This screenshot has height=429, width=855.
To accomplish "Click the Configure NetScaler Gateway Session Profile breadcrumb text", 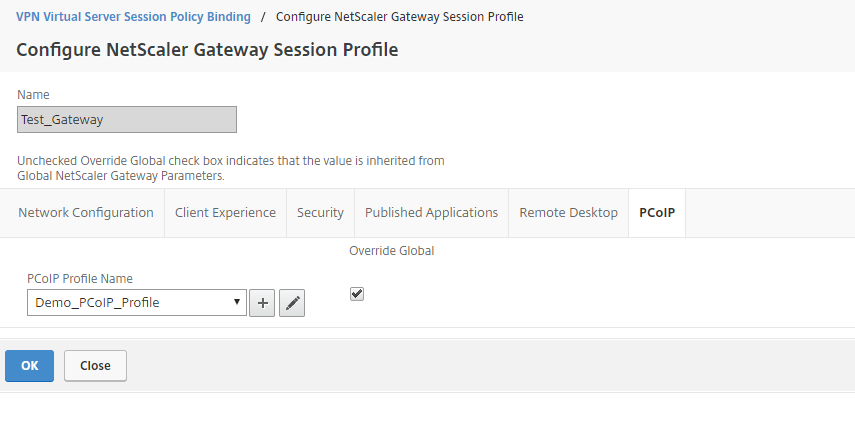I will click(x=400, y=17).
